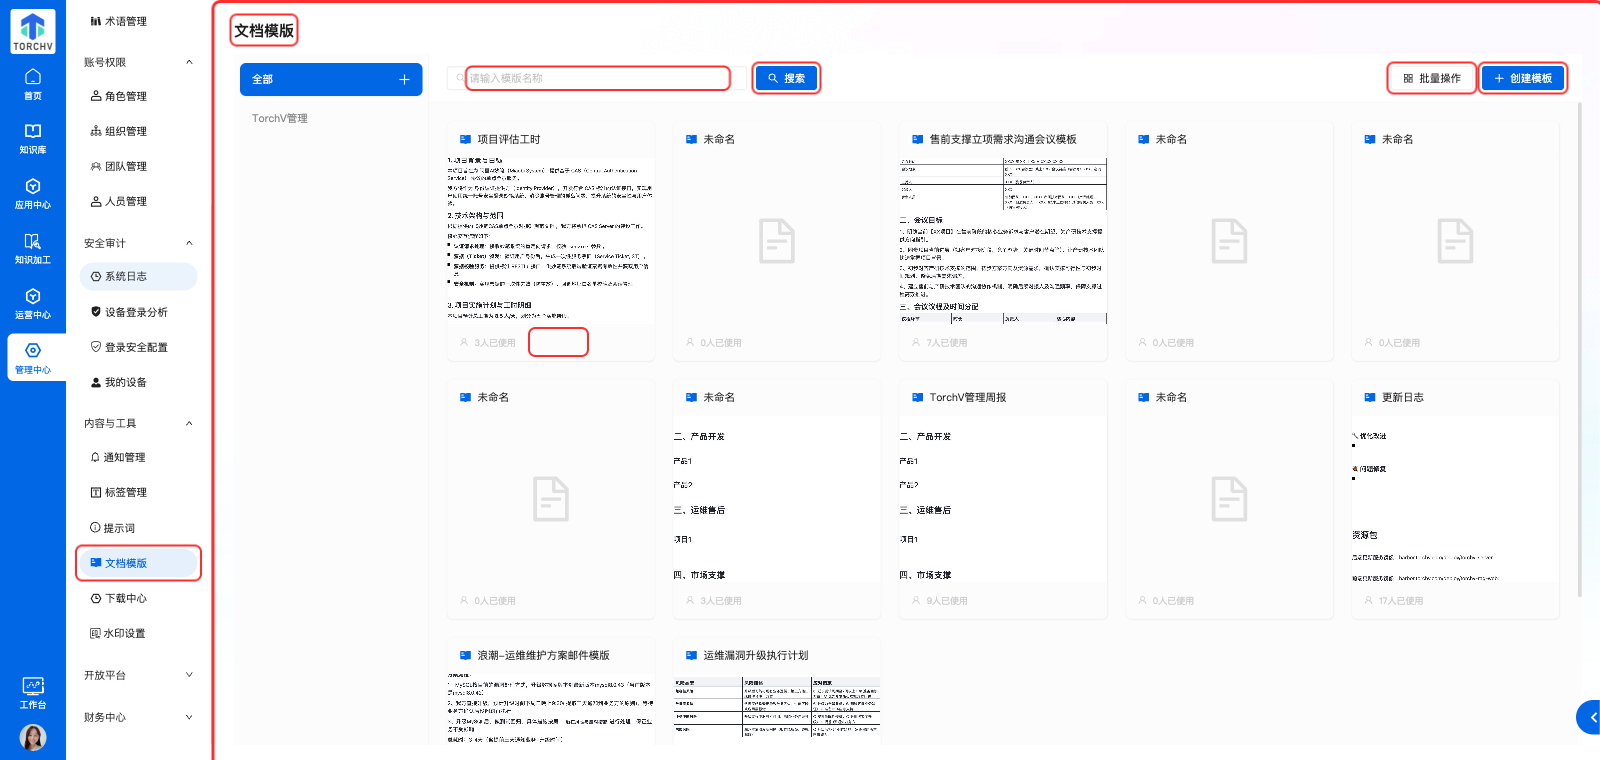The image size is (1600, 760).
Task: Select 文档模版 menu item
Action: 138,563
